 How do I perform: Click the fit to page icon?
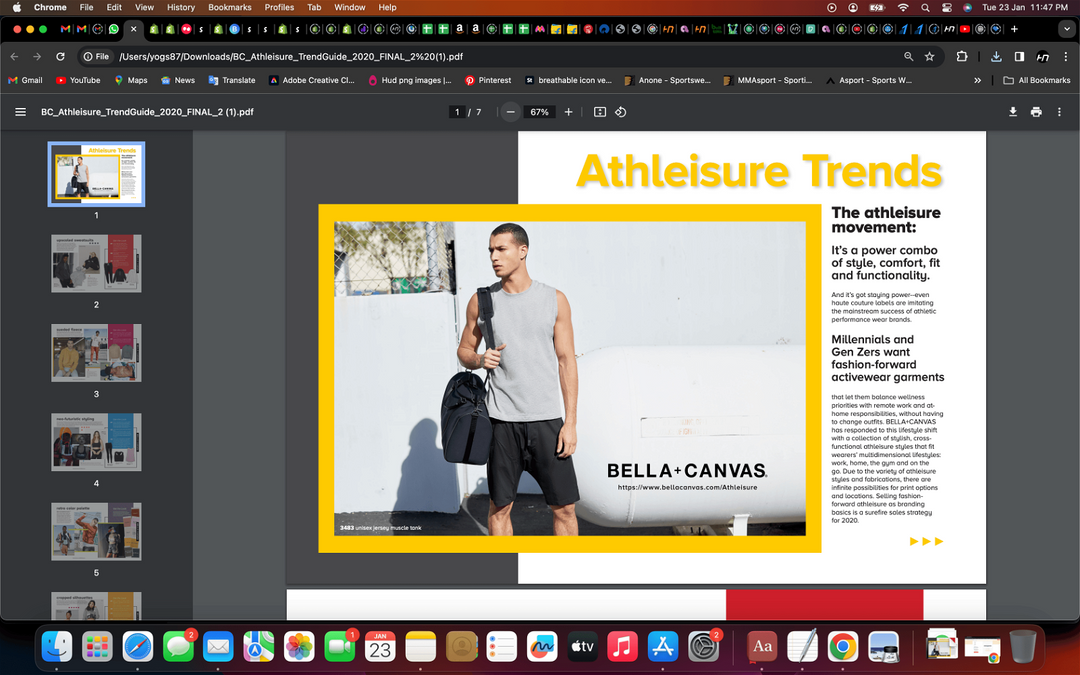(x=600, y=112)
